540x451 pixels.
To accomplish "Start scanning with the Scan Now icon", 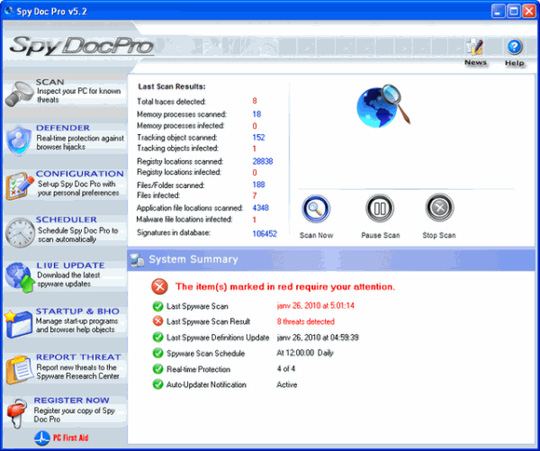I will pos(316,209).
